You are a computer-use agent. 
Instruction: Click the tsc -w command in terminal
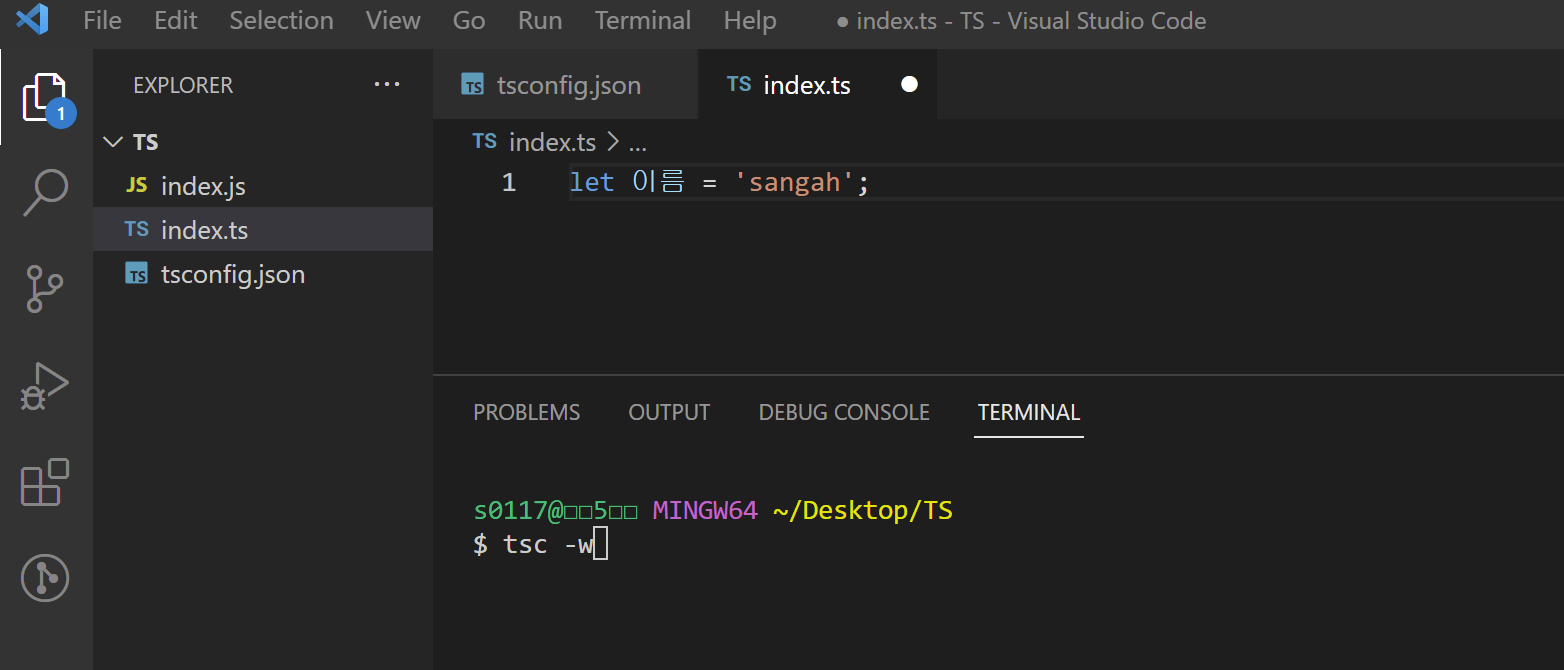(x=548, y=544)
